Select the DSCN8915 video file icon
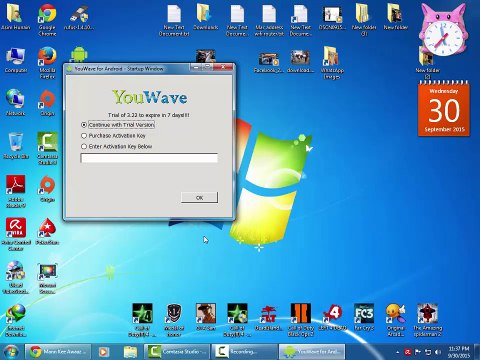 [x=332, y=17]
